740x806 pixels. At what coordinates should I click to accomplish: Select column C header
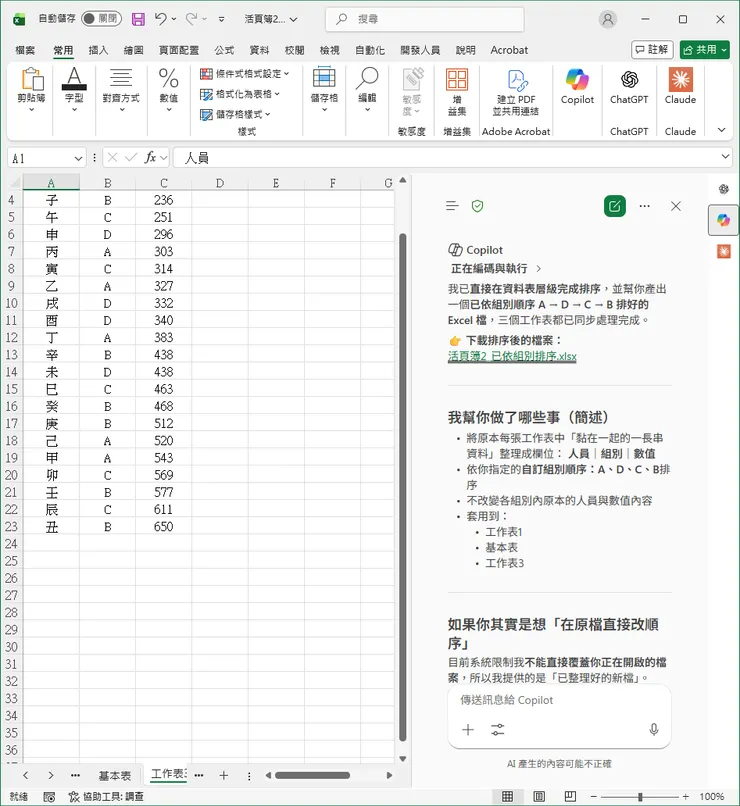click(x=163, y=182)
